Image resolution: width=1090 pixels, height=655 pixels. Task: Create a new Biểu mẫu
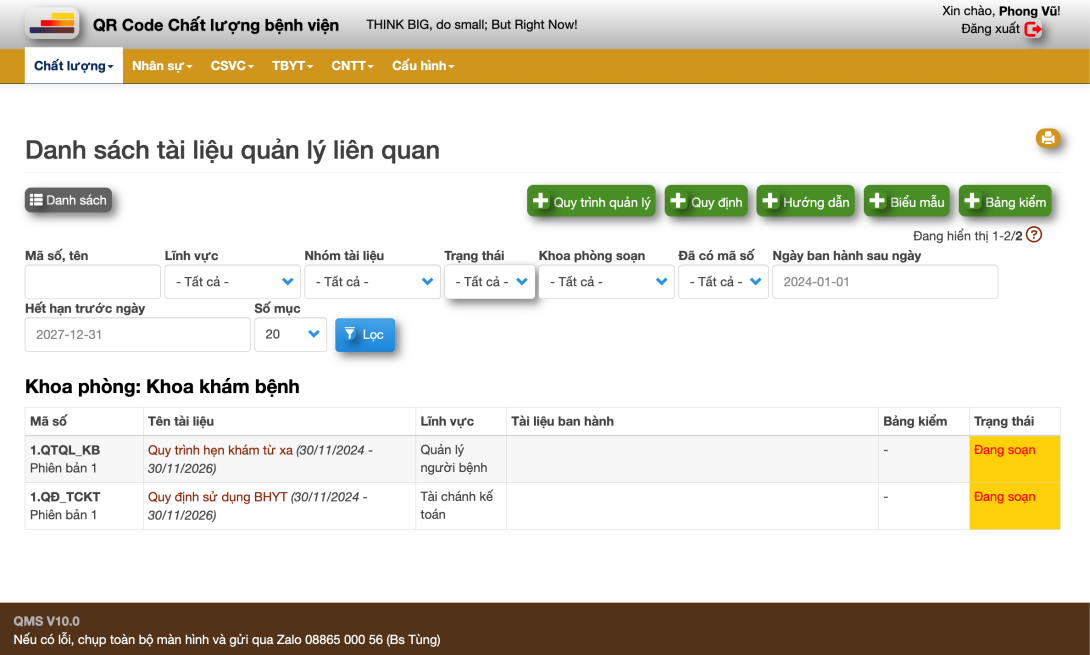[906, 202]
